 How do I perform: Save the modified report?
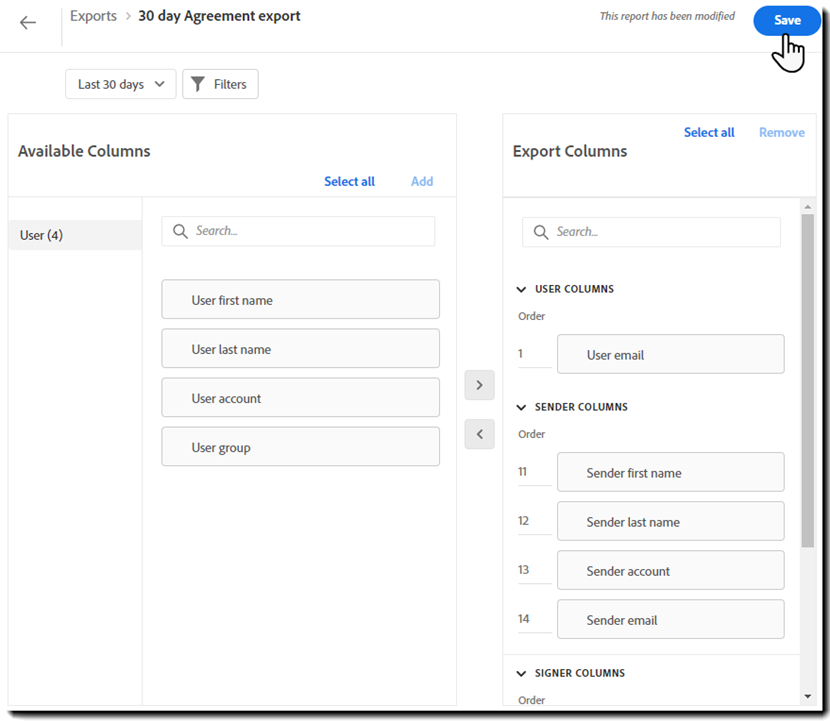[786, 20]
